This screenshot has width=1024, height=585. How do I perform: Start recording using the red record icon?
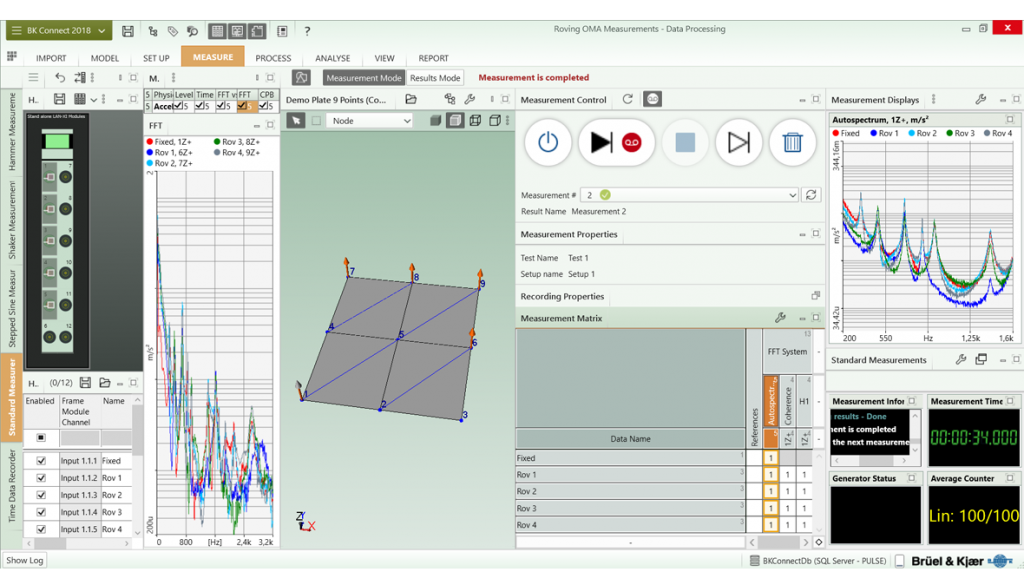pos(633,141)
